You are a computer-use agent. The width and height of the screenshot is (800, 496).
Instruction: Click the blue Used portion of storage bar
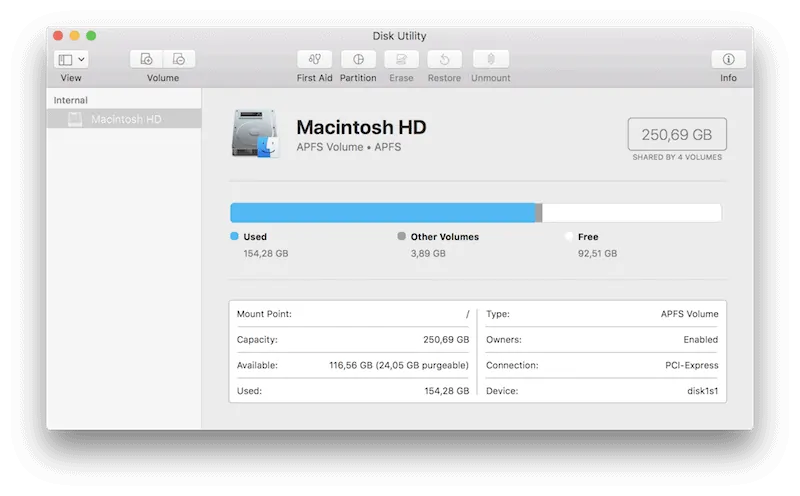coord(383,212)
